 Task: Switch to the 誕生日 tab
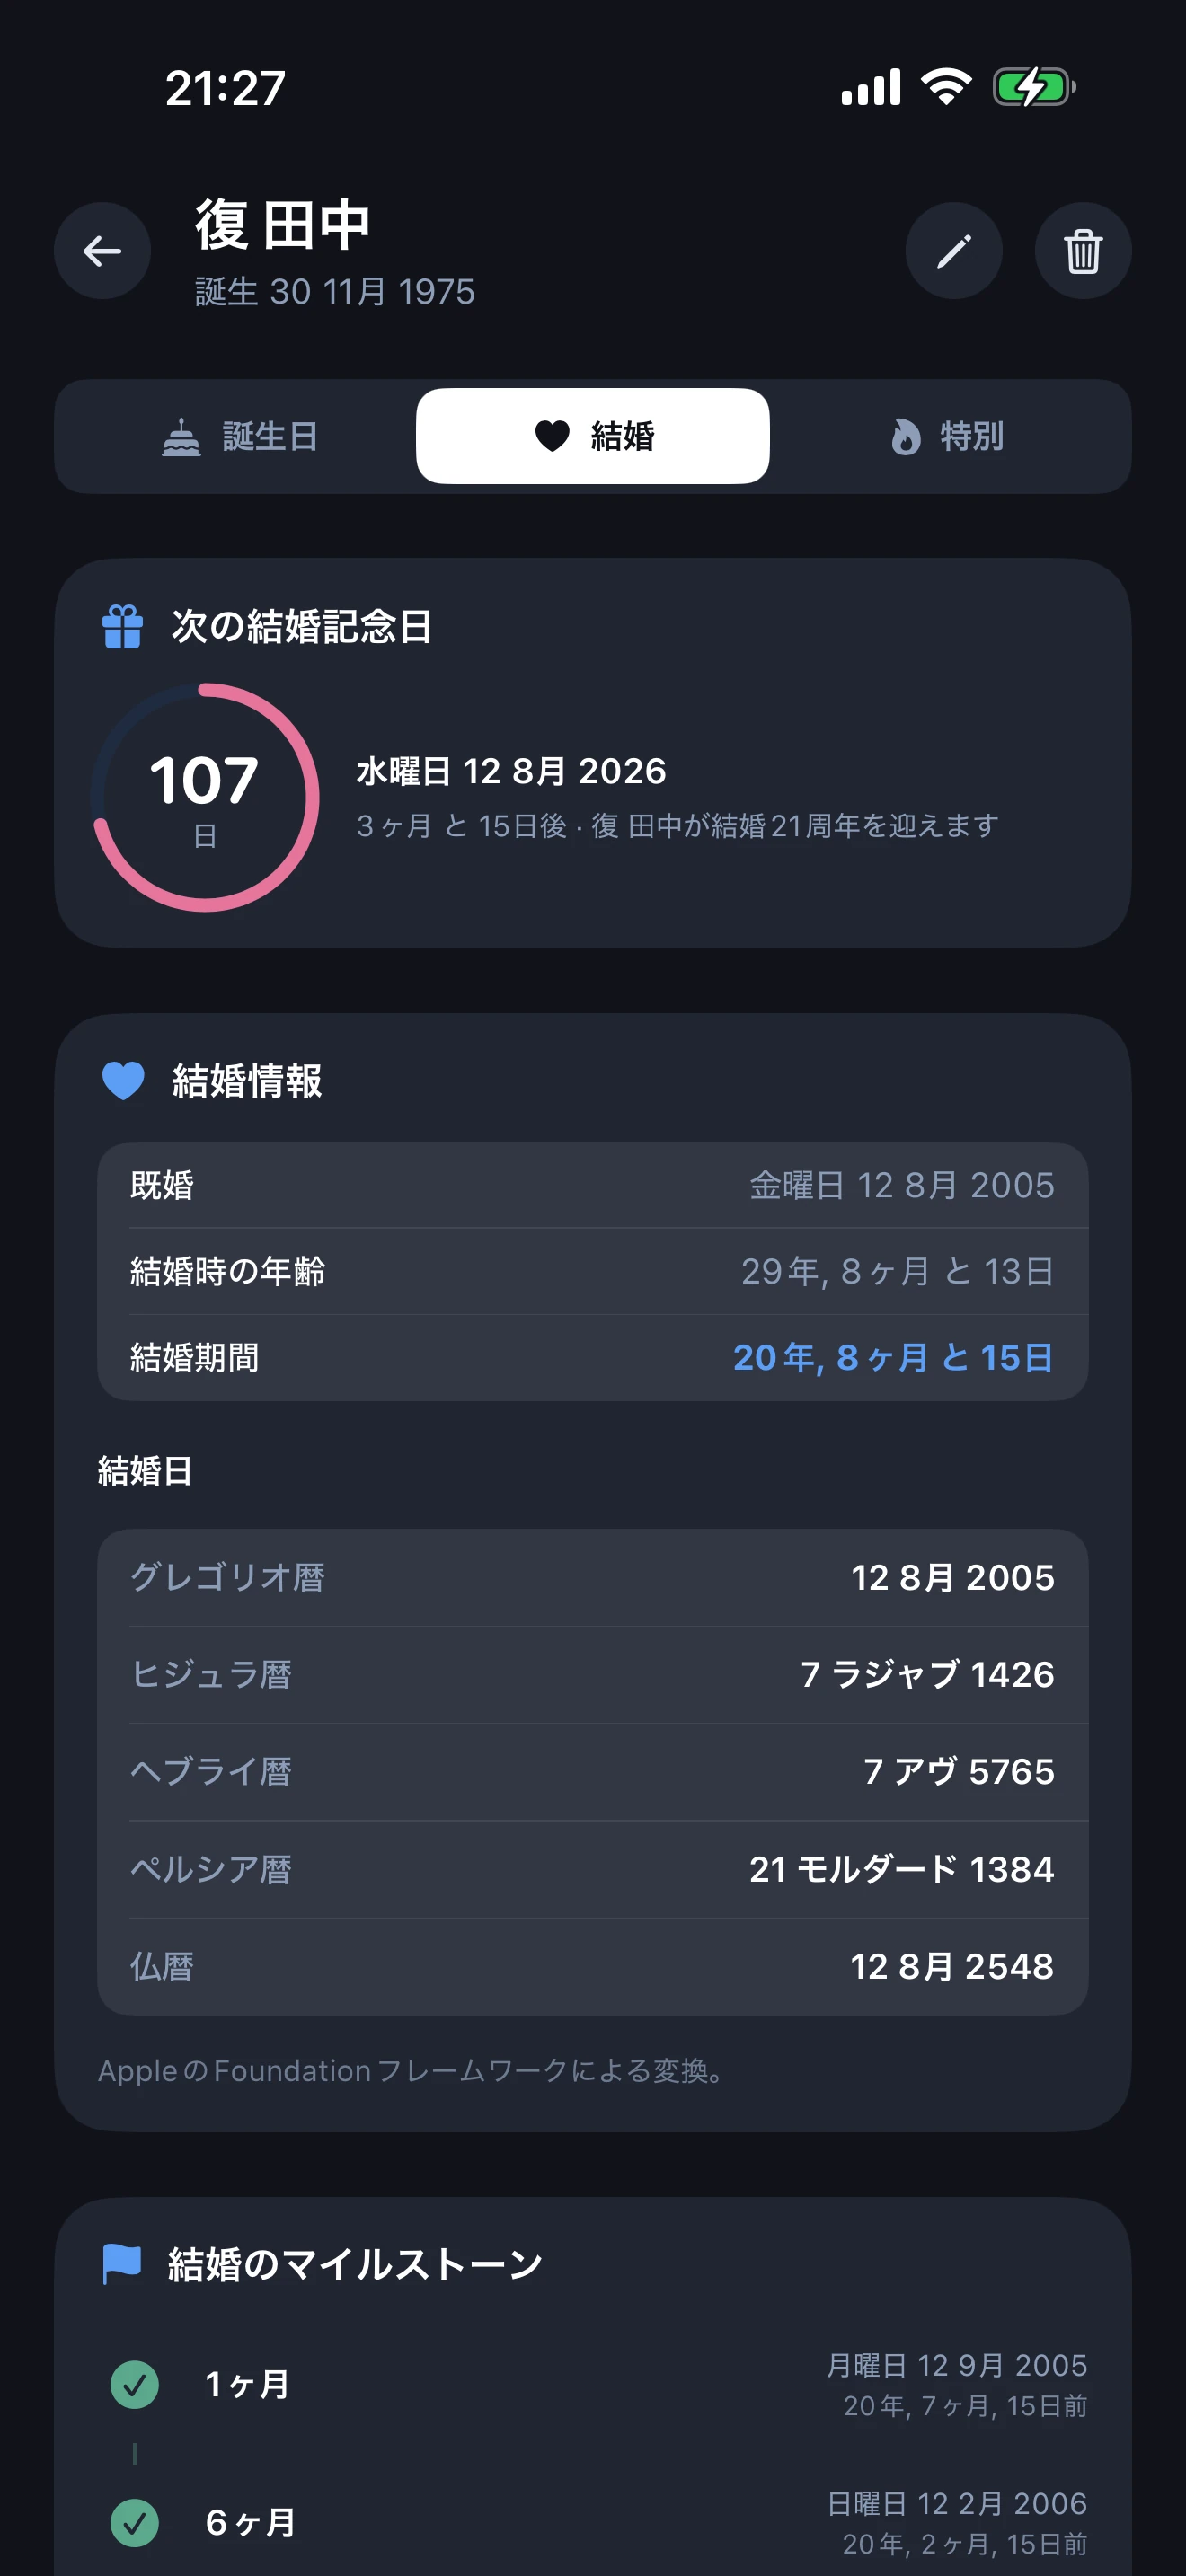point(240,437)
